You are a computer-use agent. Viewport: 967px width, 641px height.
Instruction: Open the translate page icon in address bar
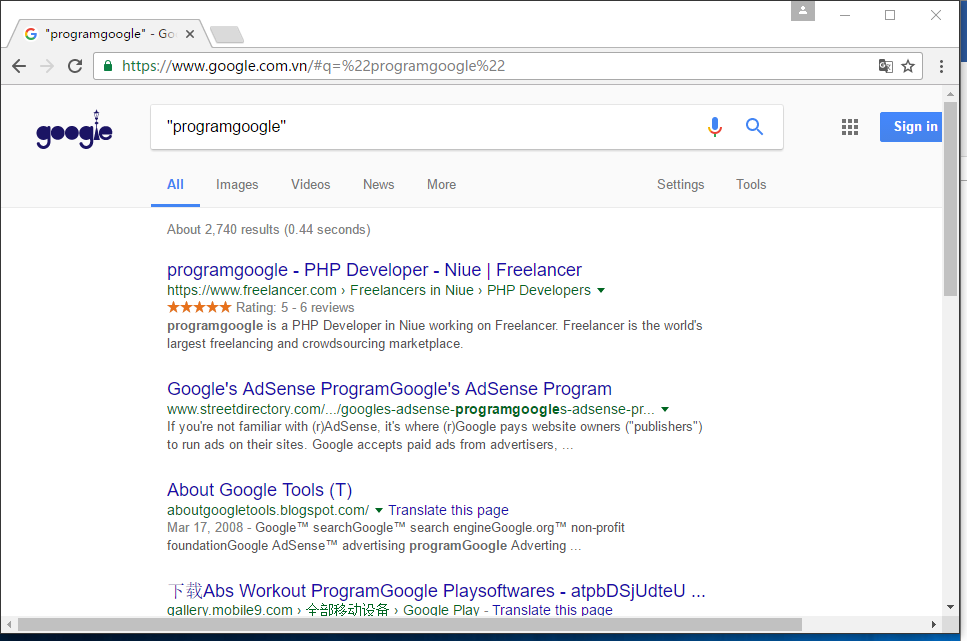(x=886, y=66)
